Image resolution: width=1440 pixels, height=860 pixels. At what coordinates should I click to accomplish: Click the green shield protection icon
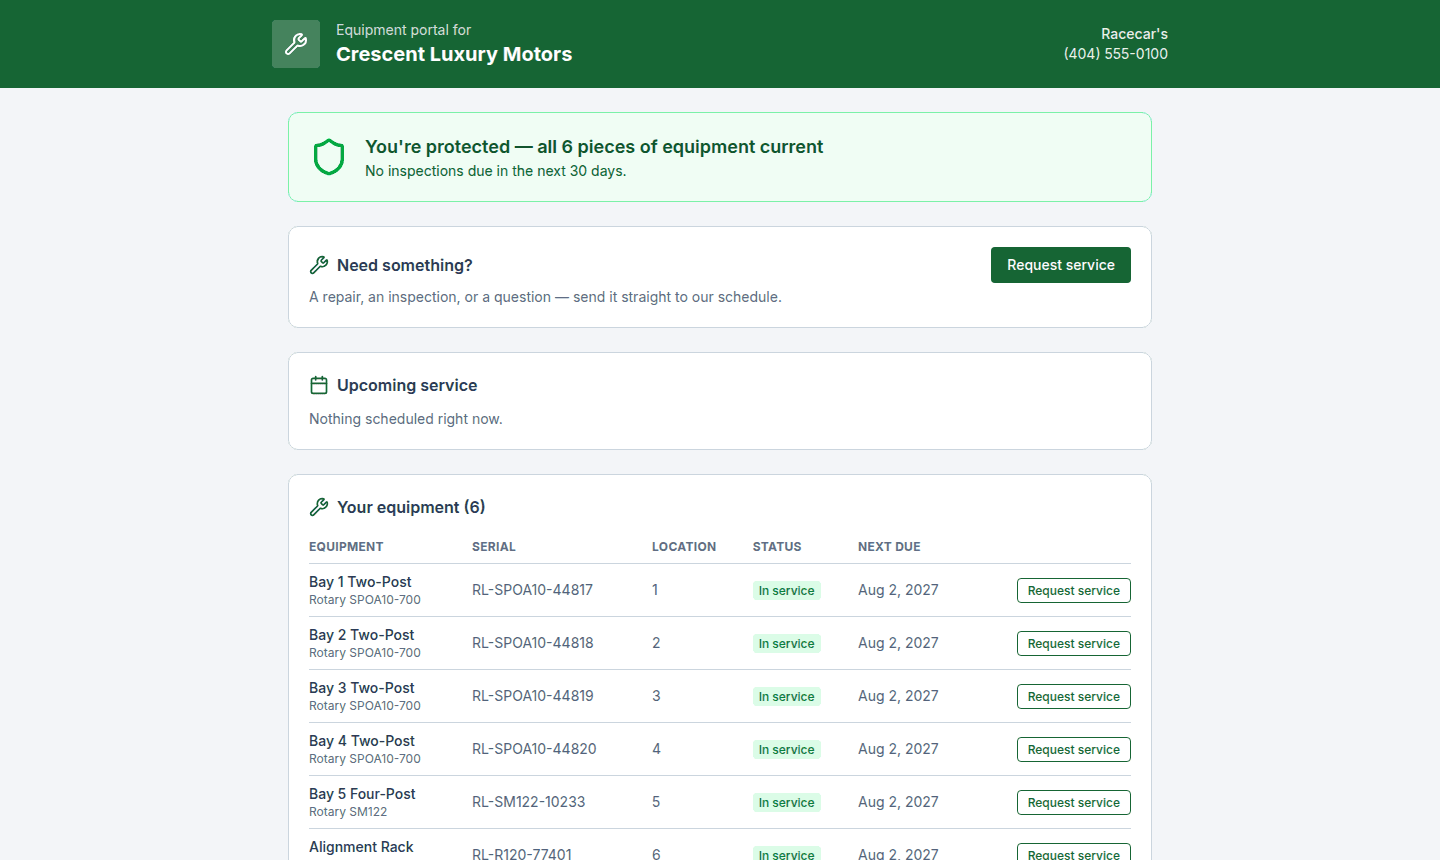pos(329,157)
